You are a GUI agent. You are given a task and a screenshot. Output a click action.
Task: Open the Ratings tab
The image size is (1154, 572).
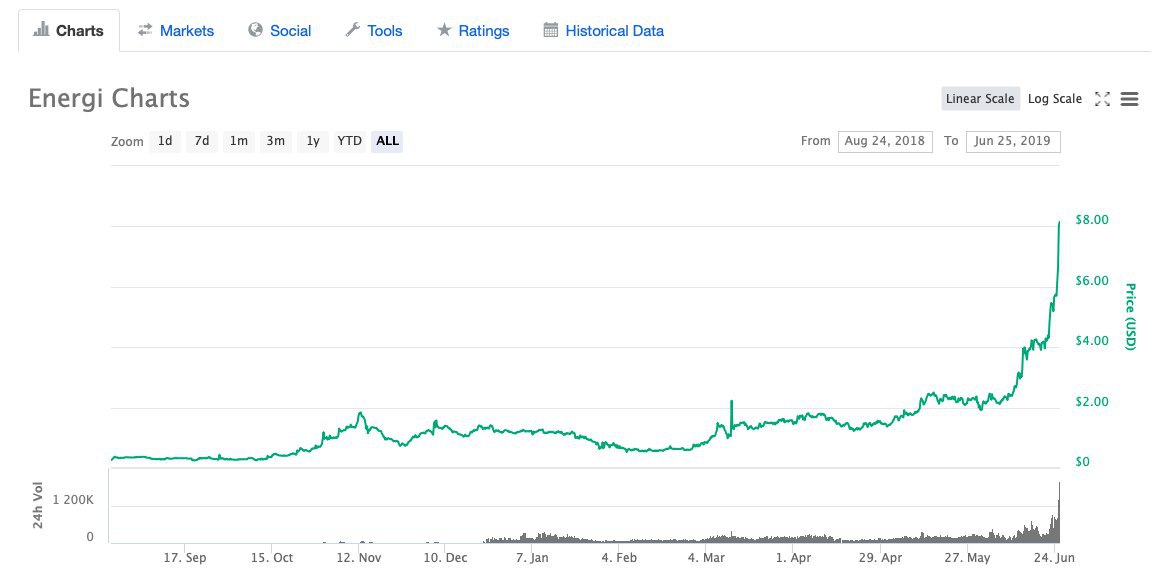(472, 31)
